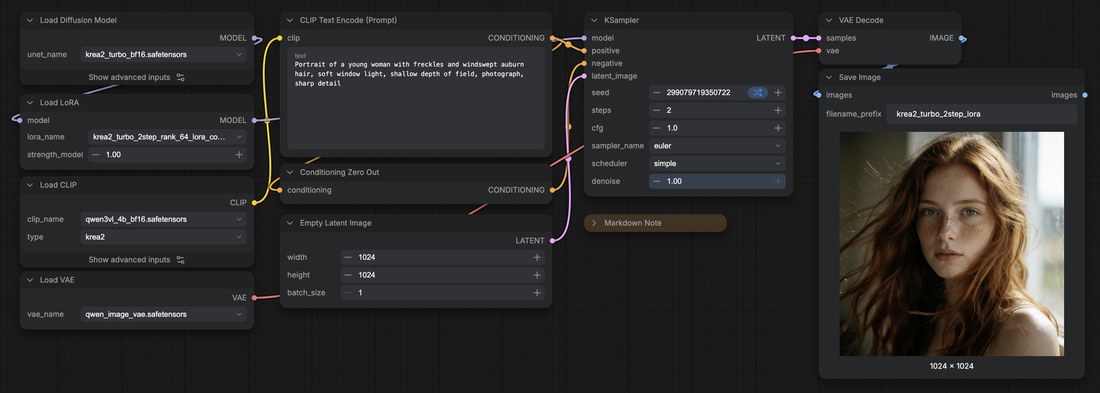The height and width of the screenshot is (393, 1100).
Task: Decrease batch_size with minus icon
Action: (x=348, y=293)
